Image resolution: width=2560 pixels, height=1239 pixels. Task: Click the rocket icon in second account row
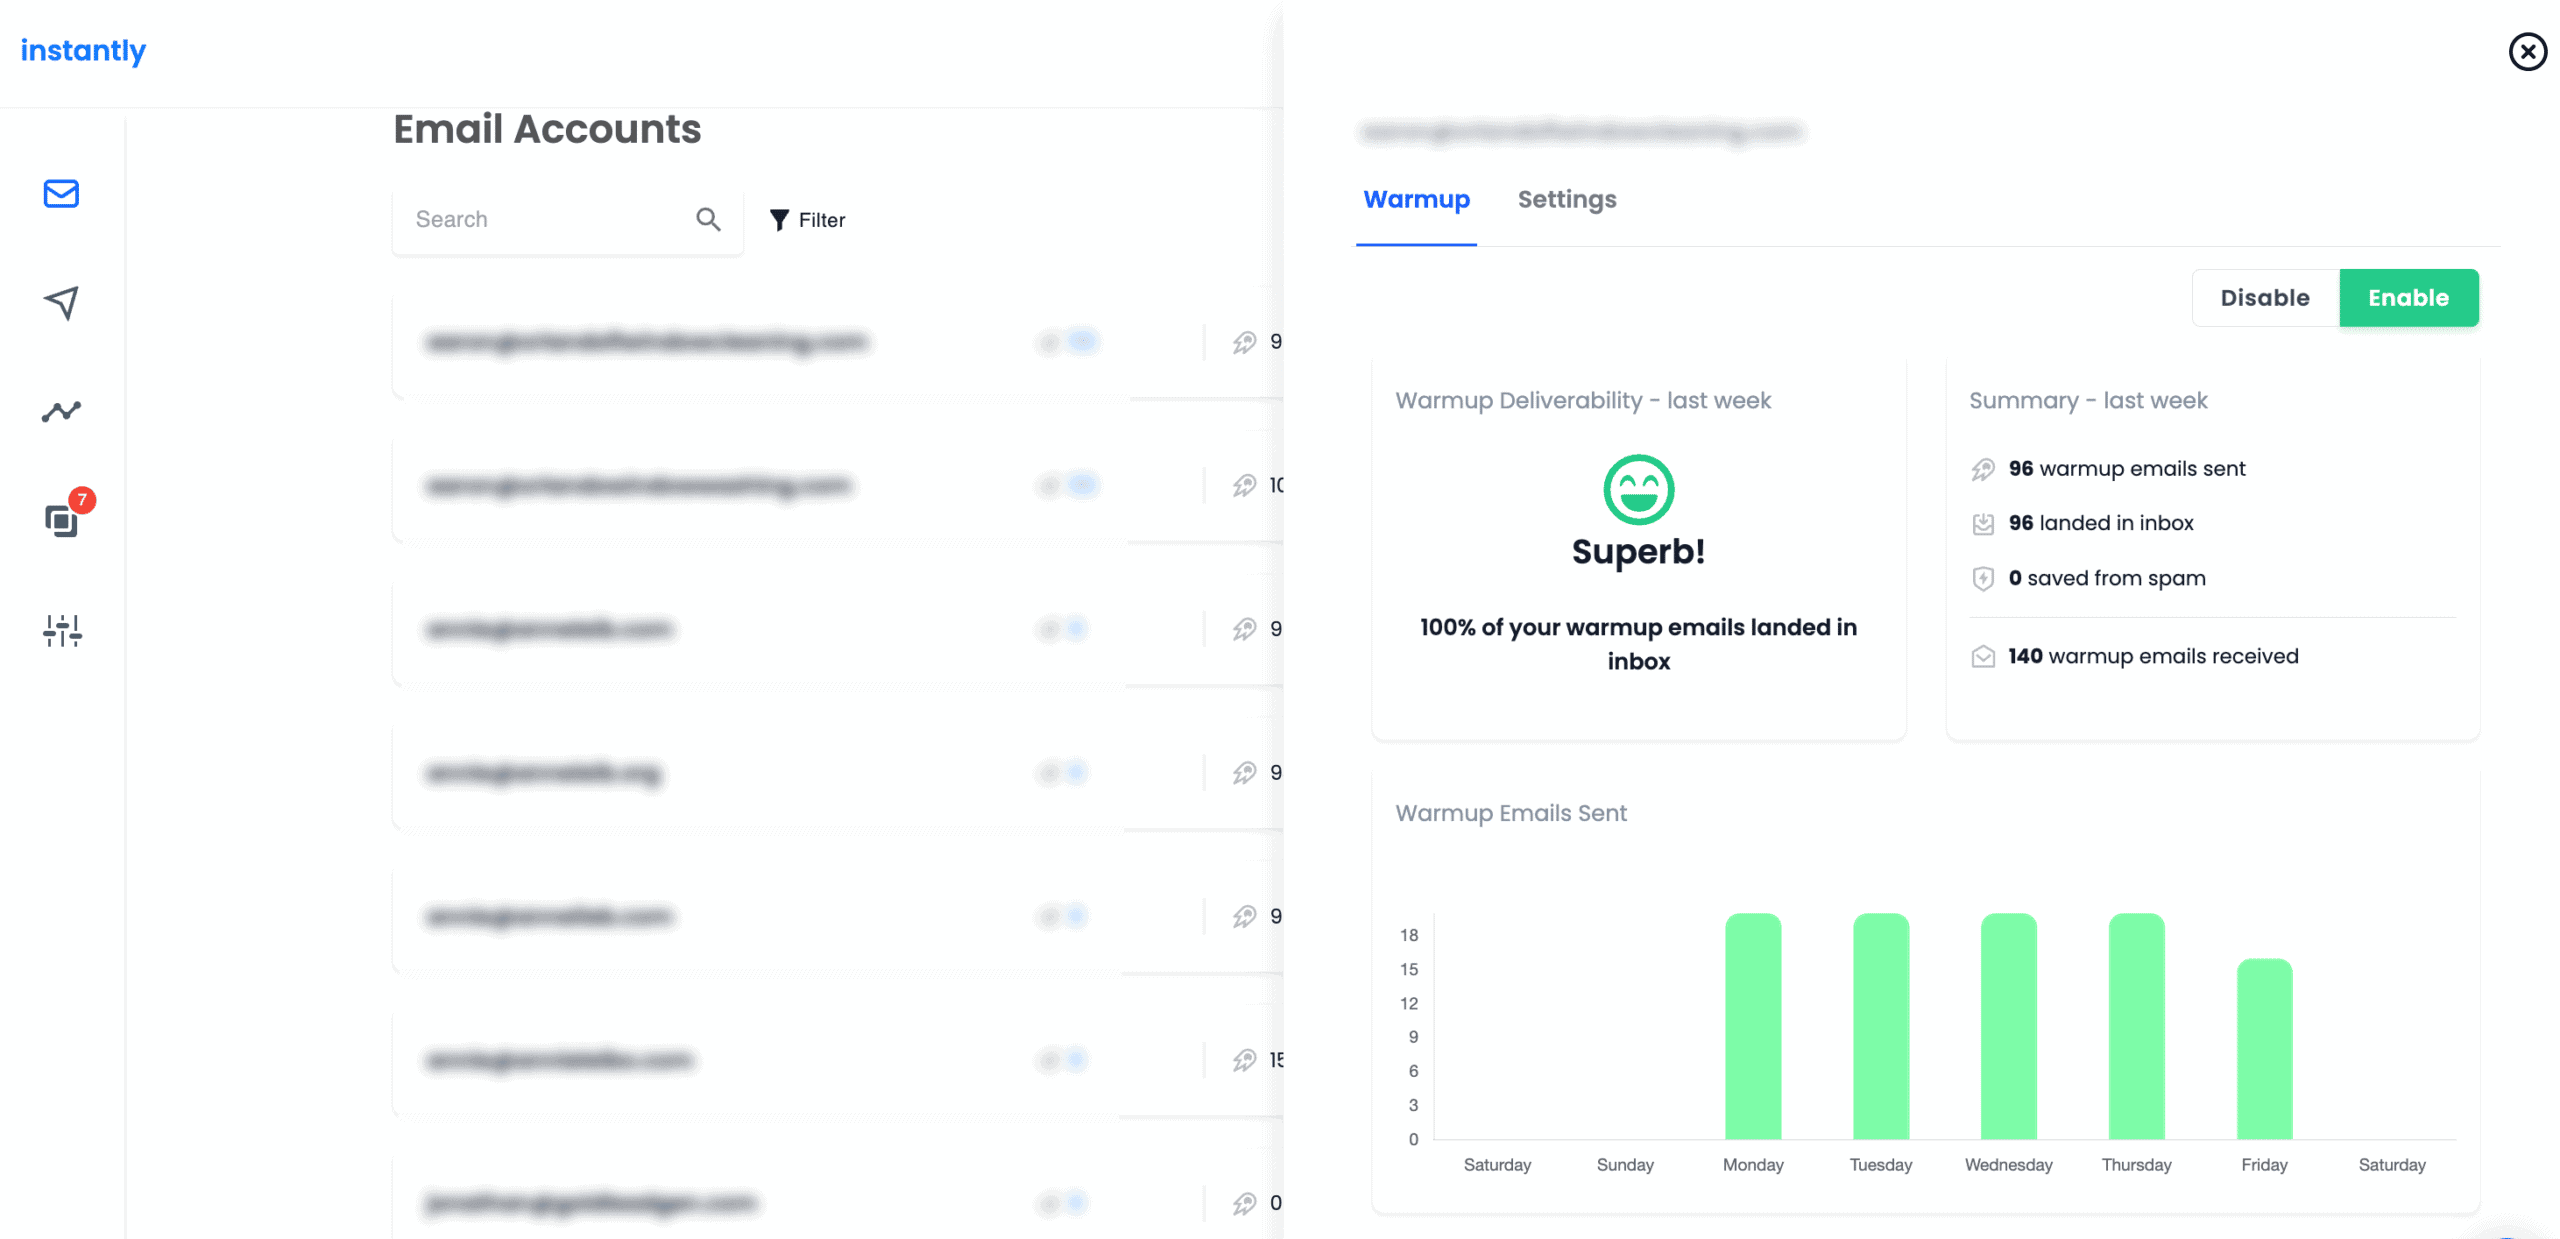click(x=1244, y=485)
